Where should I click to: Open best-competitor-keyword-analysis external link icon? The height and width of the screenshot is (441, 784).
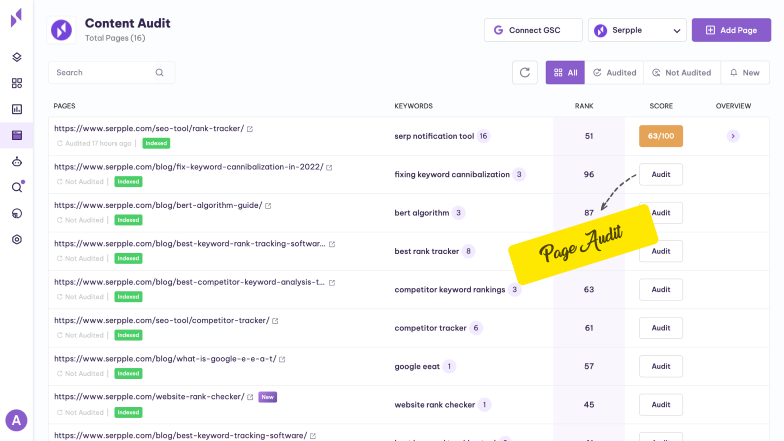[x=332, y=282]
